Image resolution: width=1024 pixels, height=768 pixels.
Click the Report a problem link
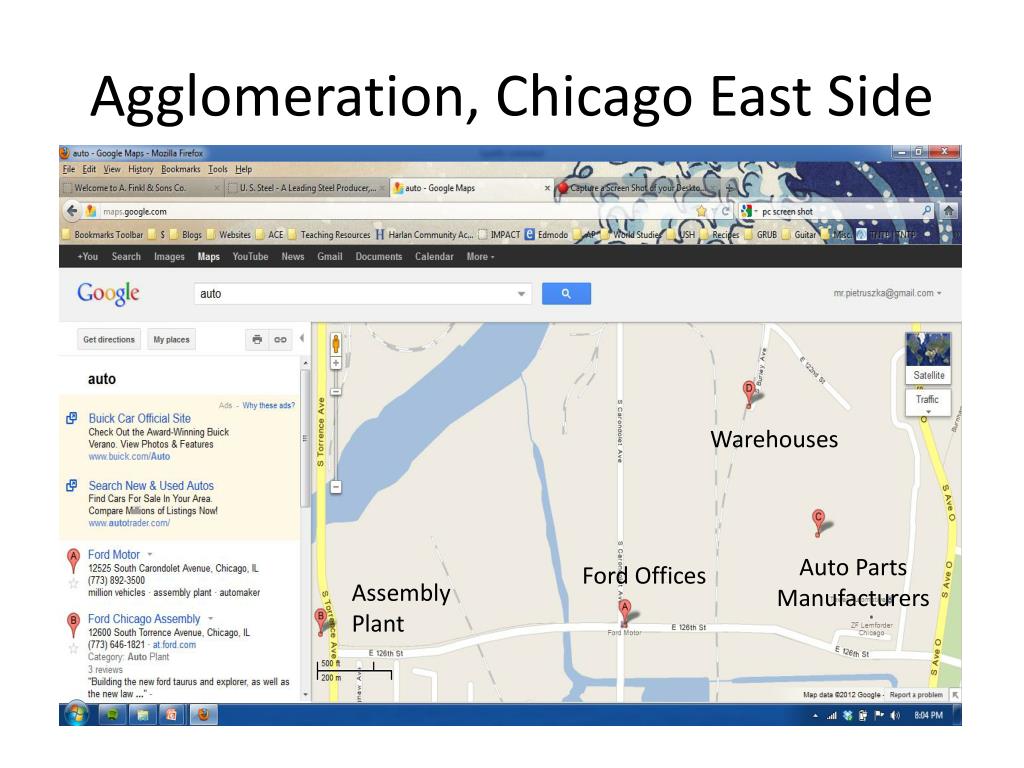click(x=916, y=695)
